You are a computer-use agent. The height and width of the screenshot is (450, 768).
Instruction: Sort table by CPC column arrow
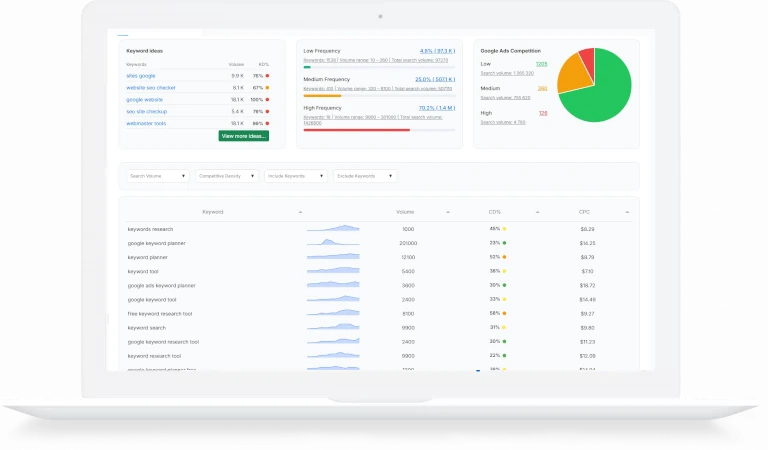coord(627,212)
